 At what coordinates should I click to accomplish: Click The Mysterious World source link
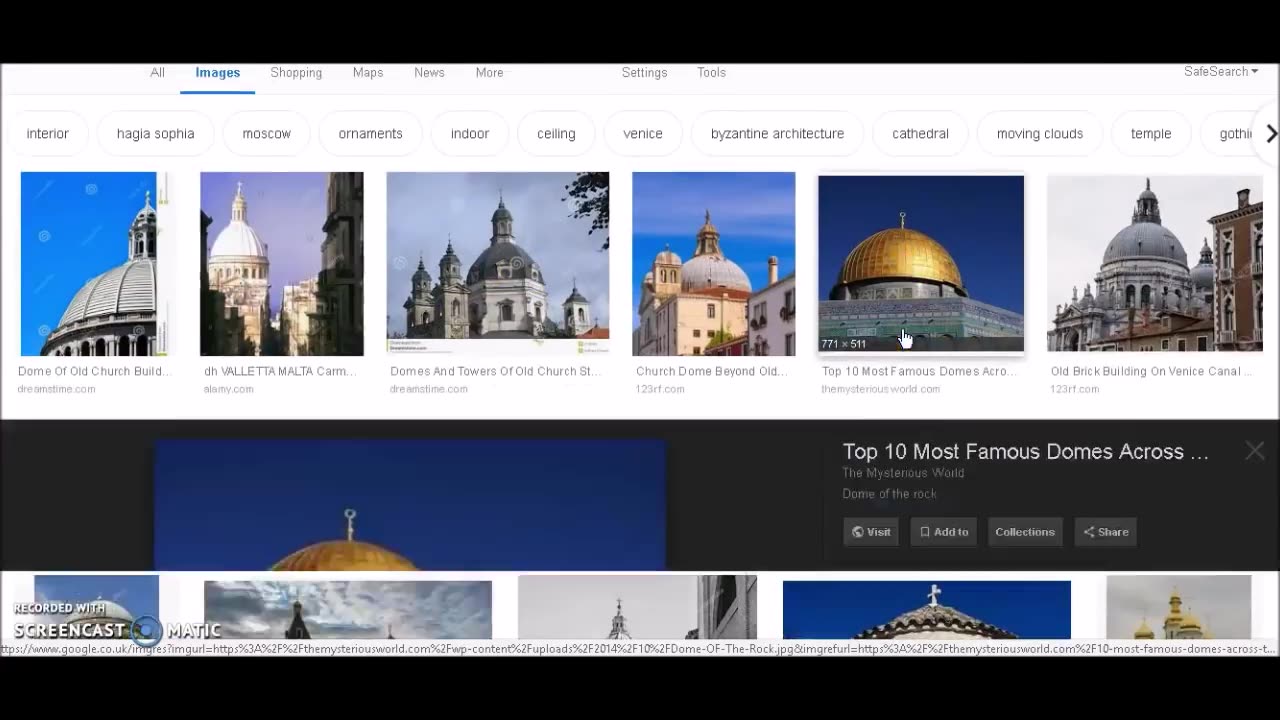click(x=903, y=473)
